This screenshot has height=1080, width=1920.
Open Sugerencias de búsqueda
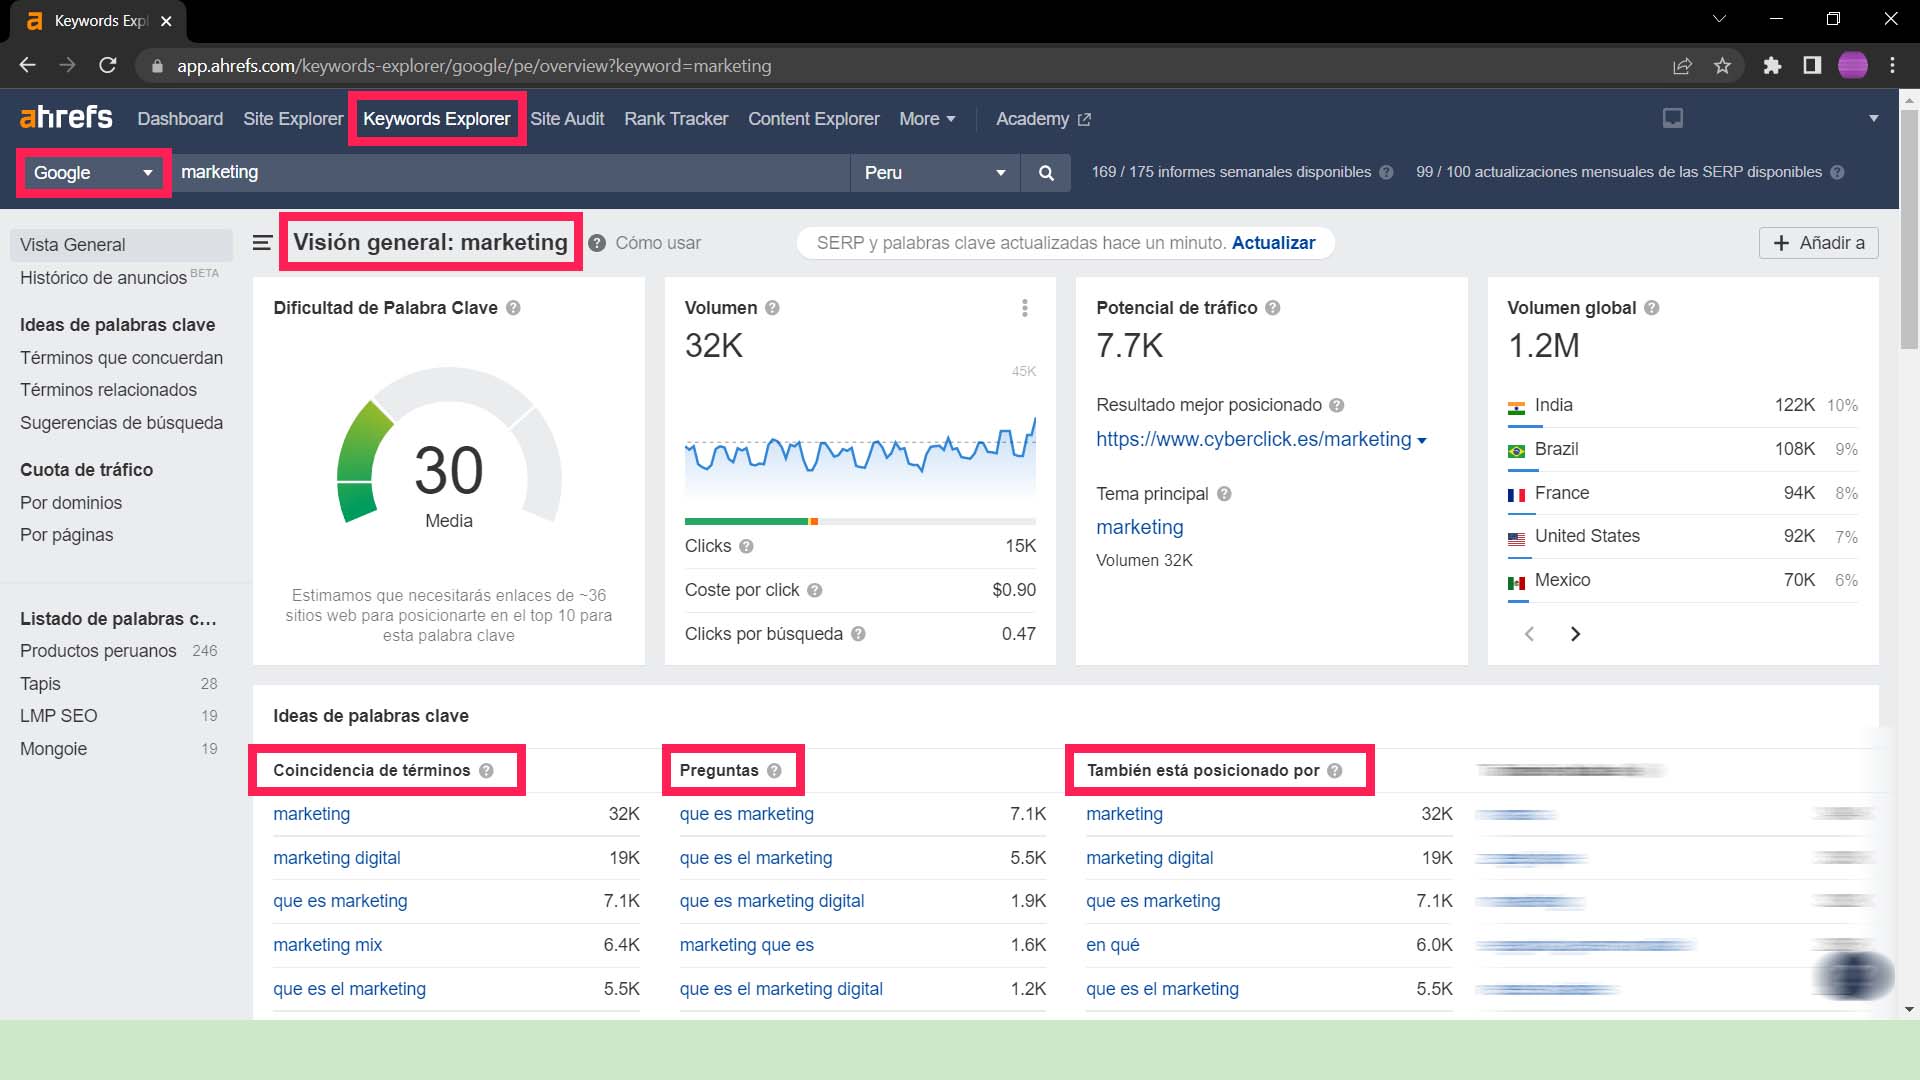(121, 423)
